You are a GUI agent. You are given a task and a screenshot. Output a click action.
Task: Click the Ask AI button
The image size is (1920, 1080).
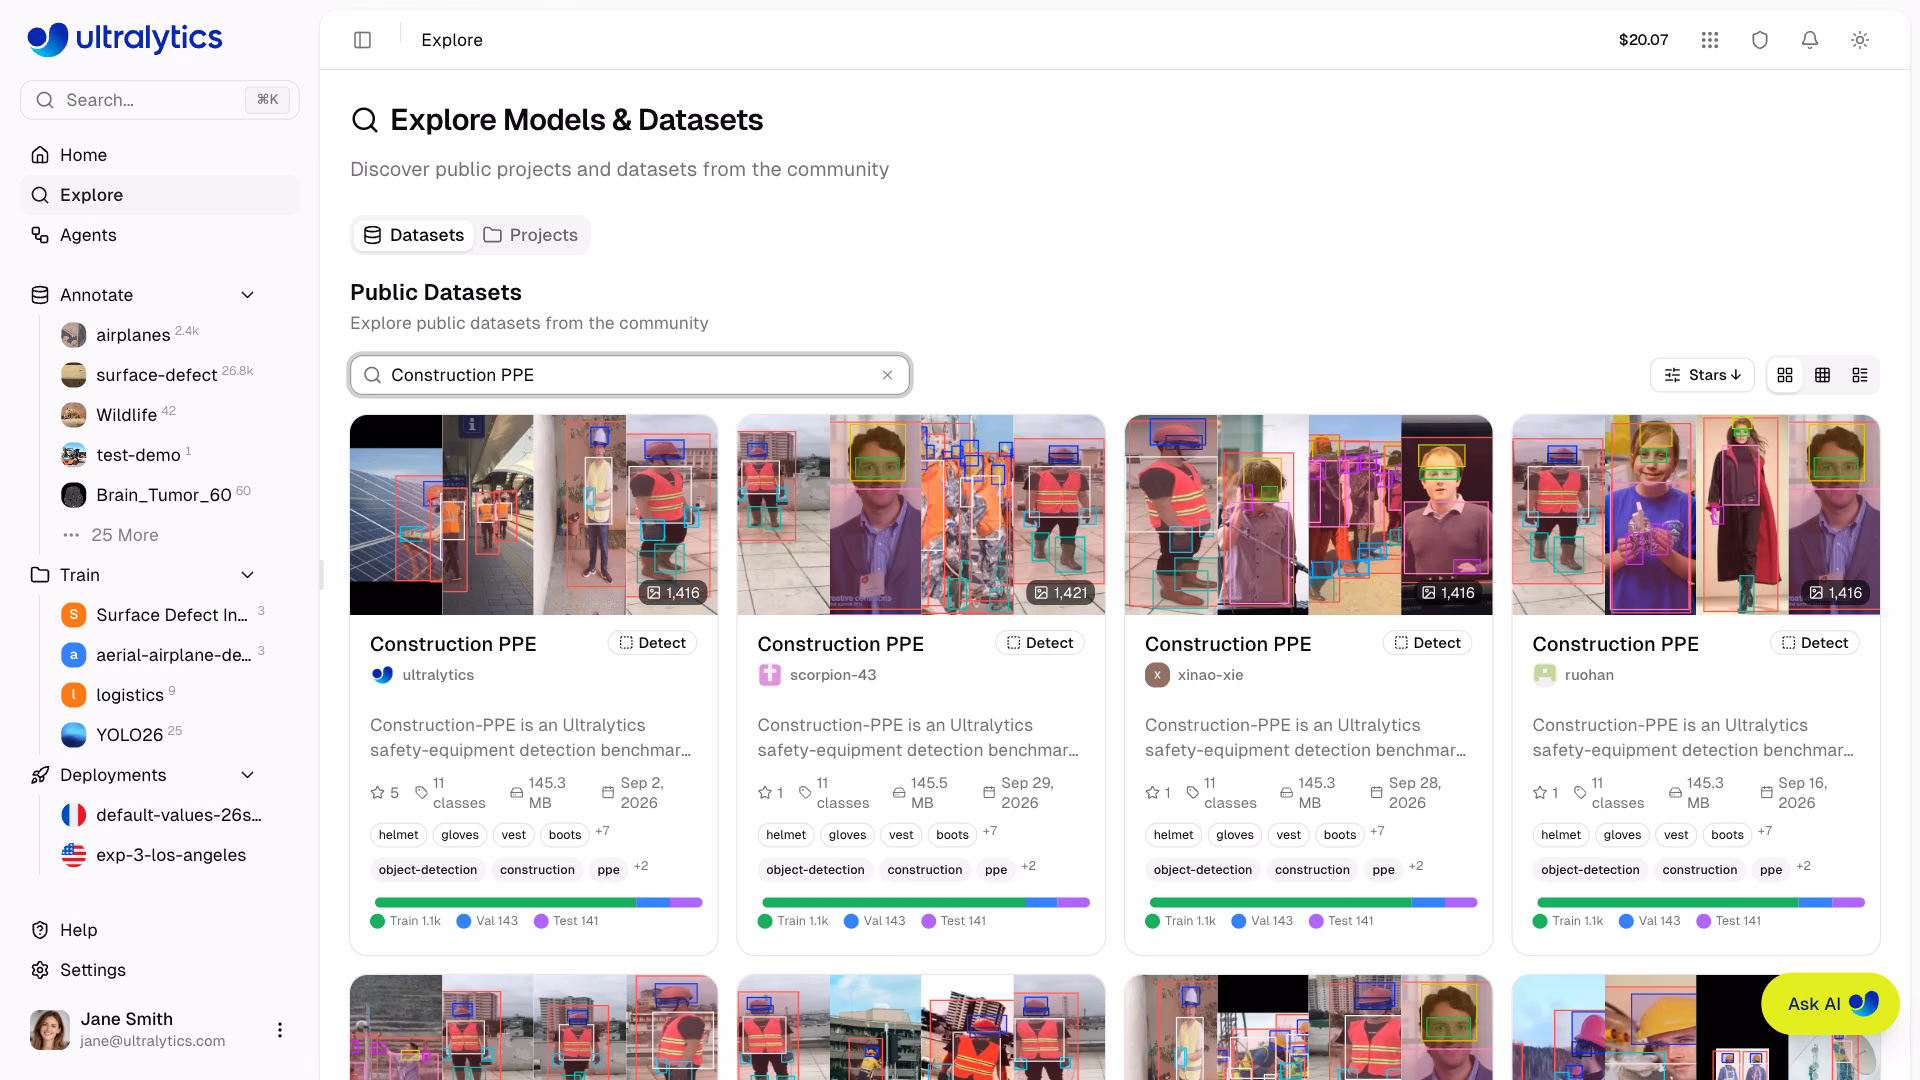(1830, 1004)
